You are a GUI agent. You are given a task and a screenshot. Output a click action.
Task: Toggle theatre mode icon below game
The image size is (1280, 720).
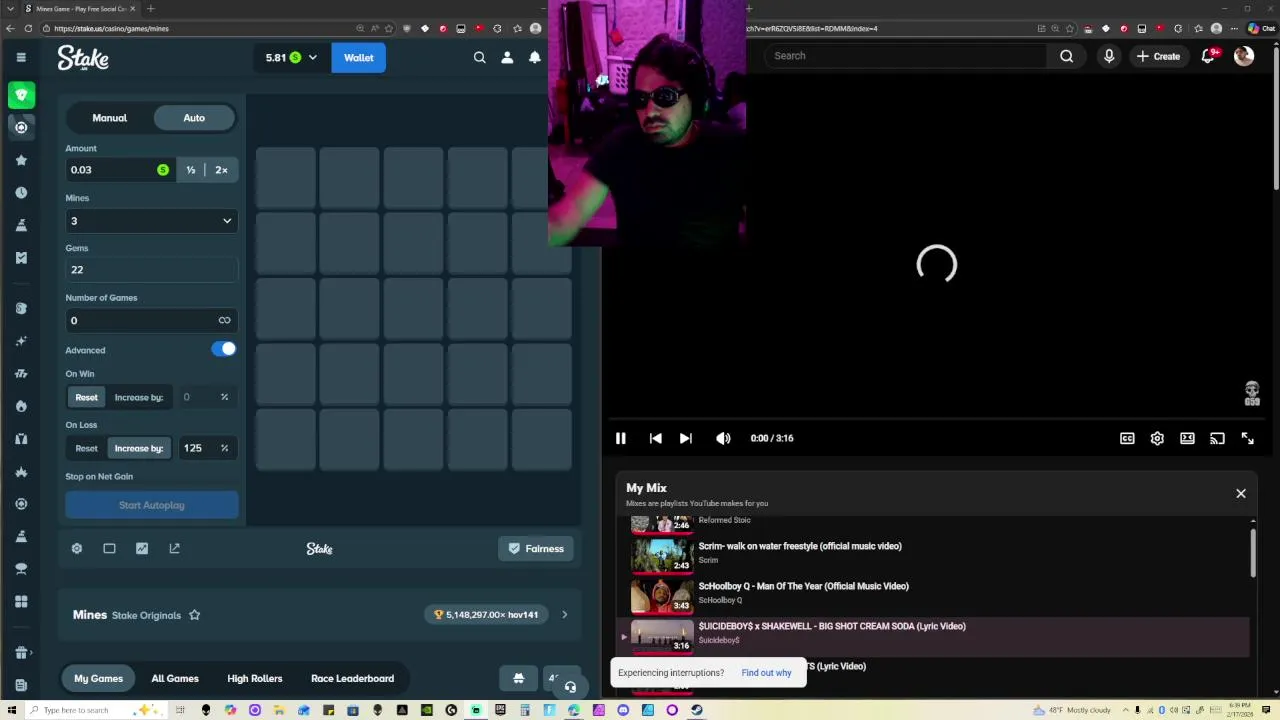pos(109,548)
